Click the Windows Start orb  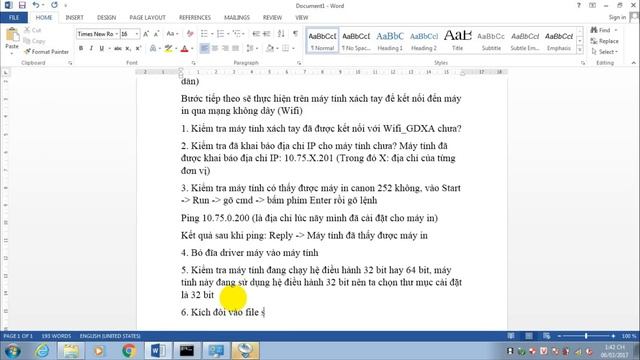[x=13, y=351]
